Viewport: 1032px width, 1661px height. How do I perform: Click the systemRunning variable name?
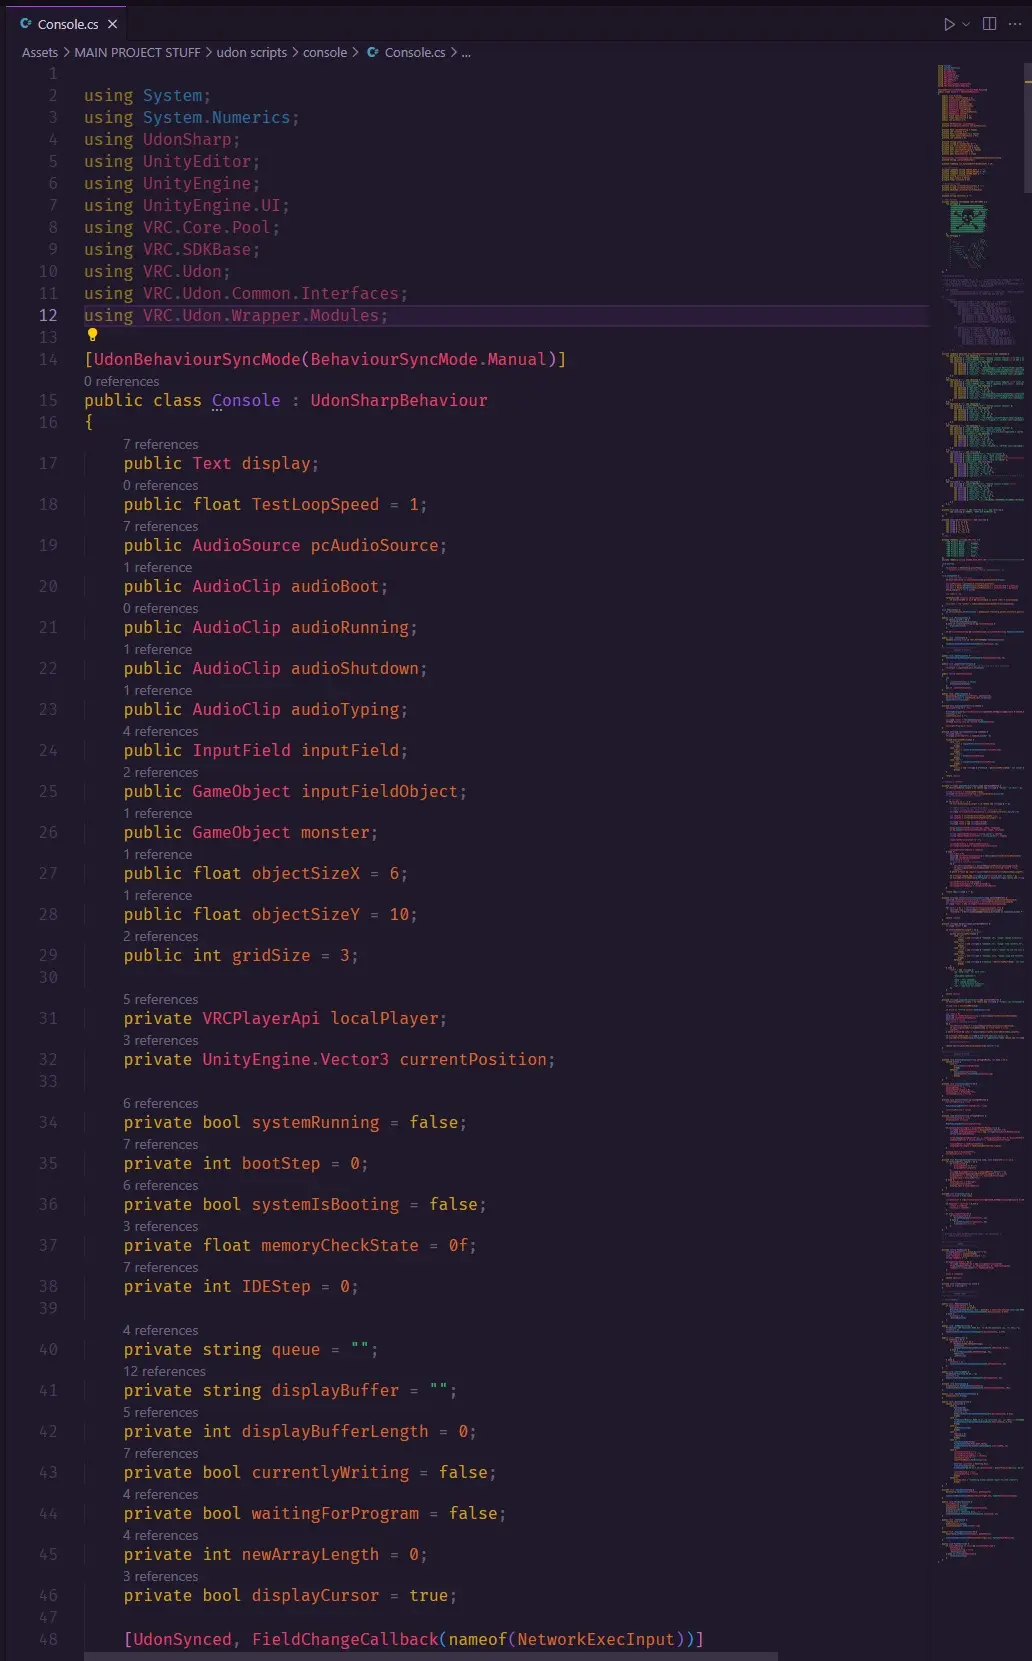[315, 1122]
